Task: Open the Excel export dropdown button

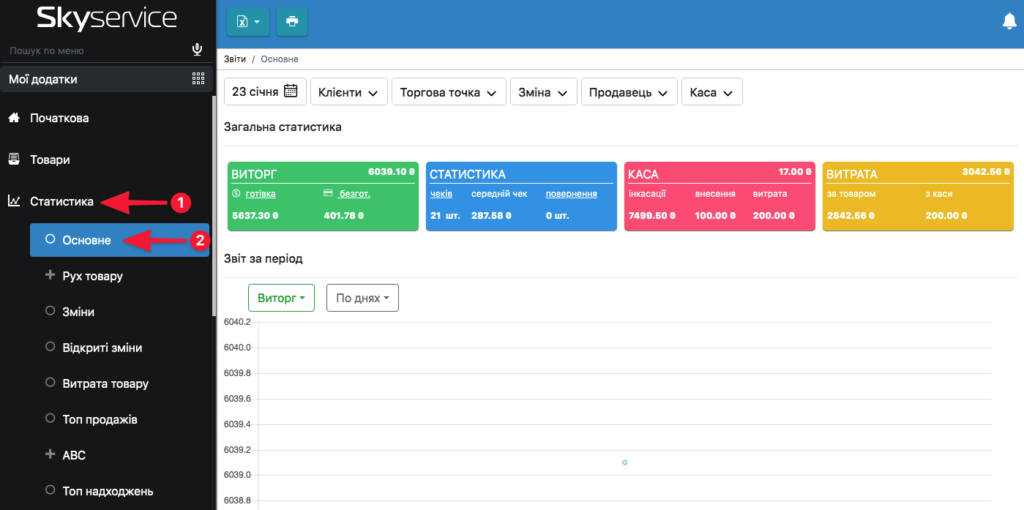Action: (x=248, y=21)
